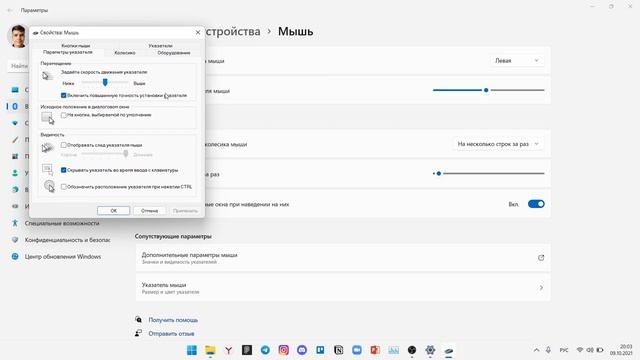Expand hidden system tray icons chevron
This screenshot has height=360, width=640.
(x=536, y=350)
